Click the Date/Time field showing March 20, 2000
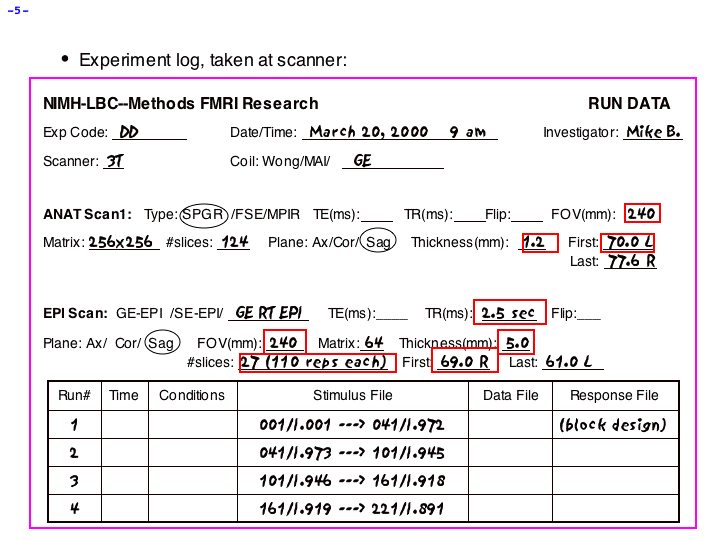Image resolution: width=720 pixels, height=540 pixels. tap(368, 132)
